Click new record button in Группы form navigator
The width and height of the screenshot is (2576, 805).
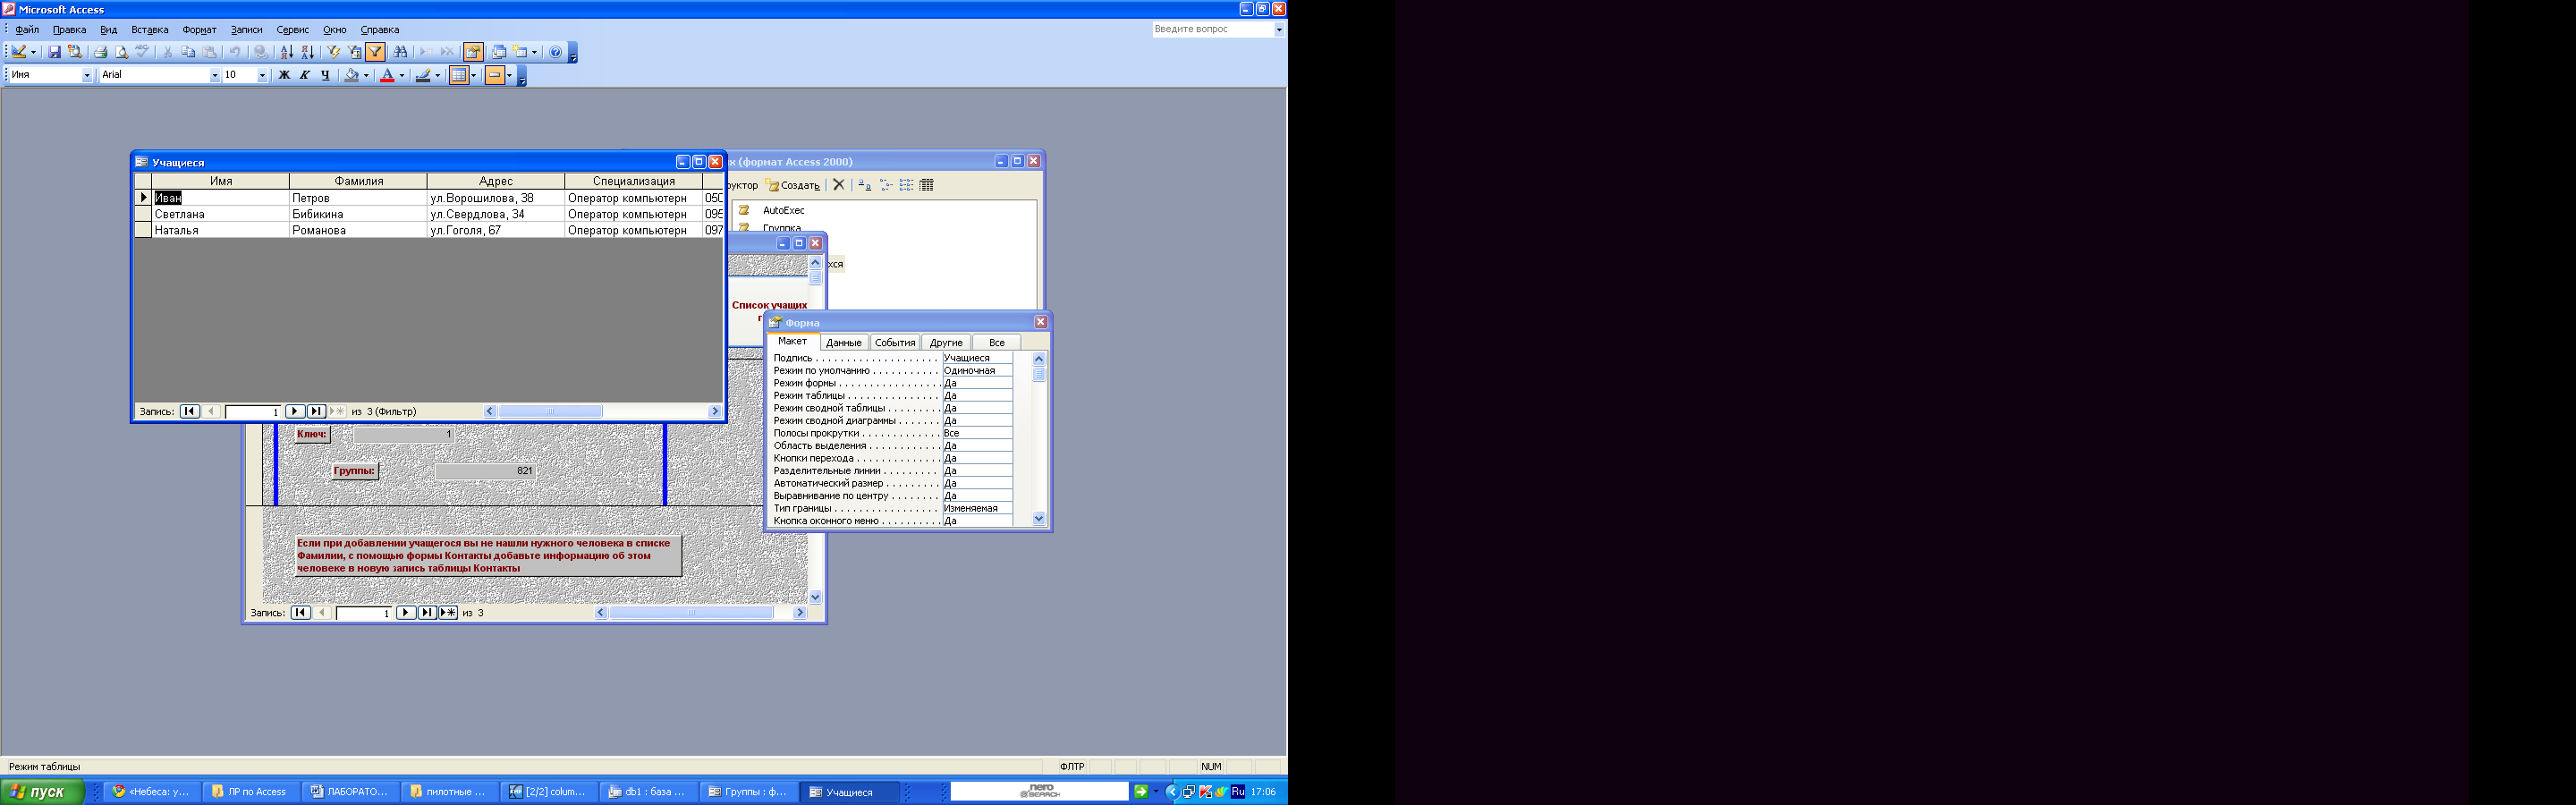pos(448,613)
